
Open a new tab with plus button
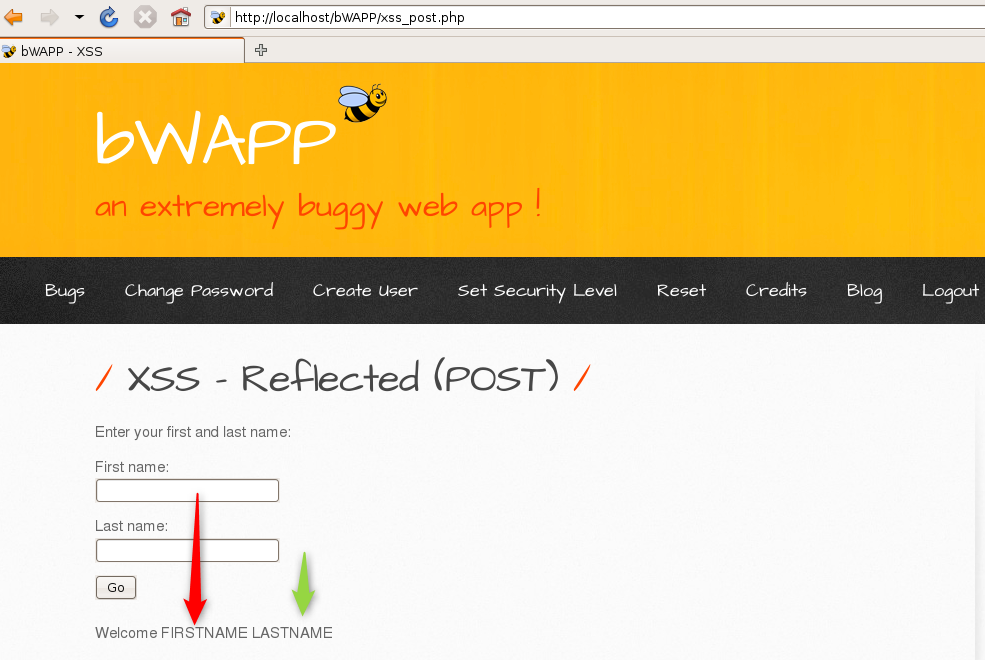[261, 50]
